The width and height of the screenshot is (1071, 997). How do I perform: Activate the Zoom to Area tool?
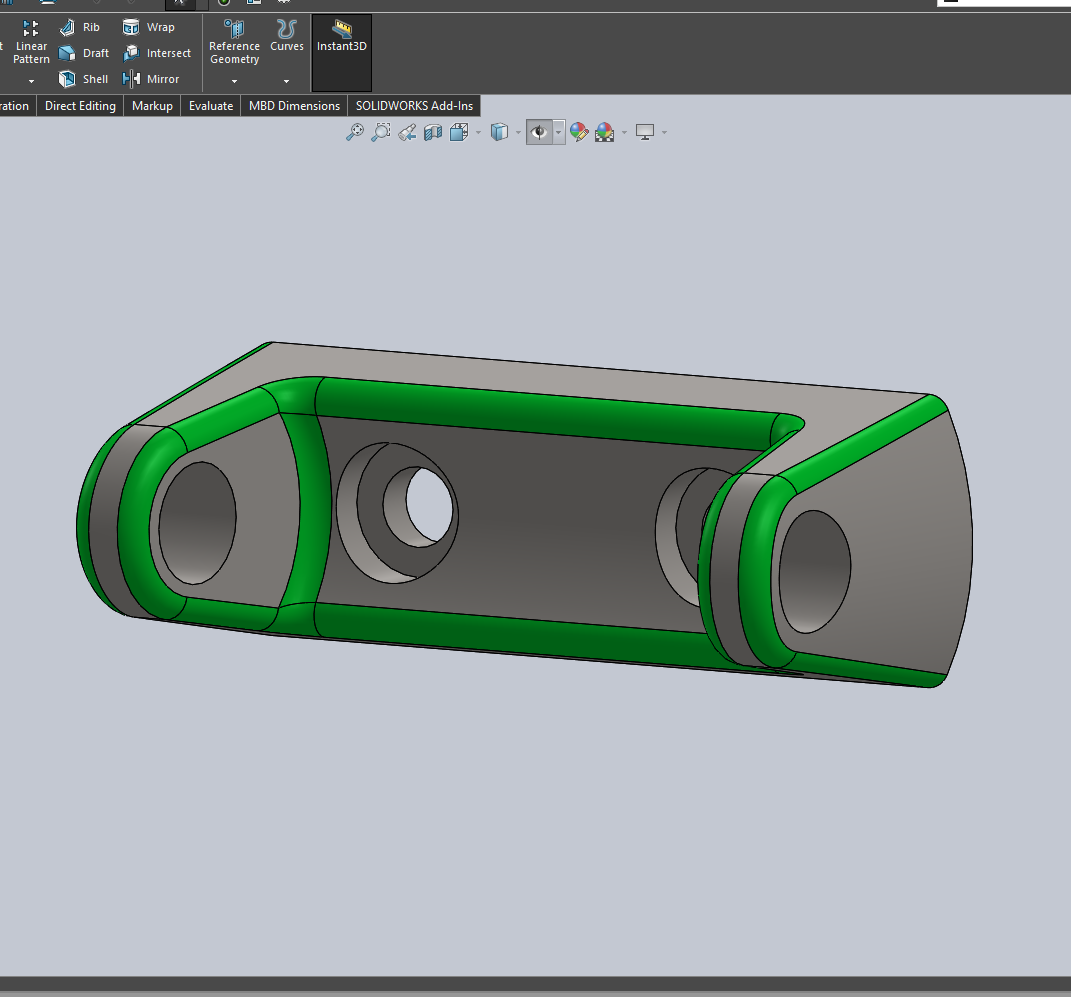click(x=380, y=131)
